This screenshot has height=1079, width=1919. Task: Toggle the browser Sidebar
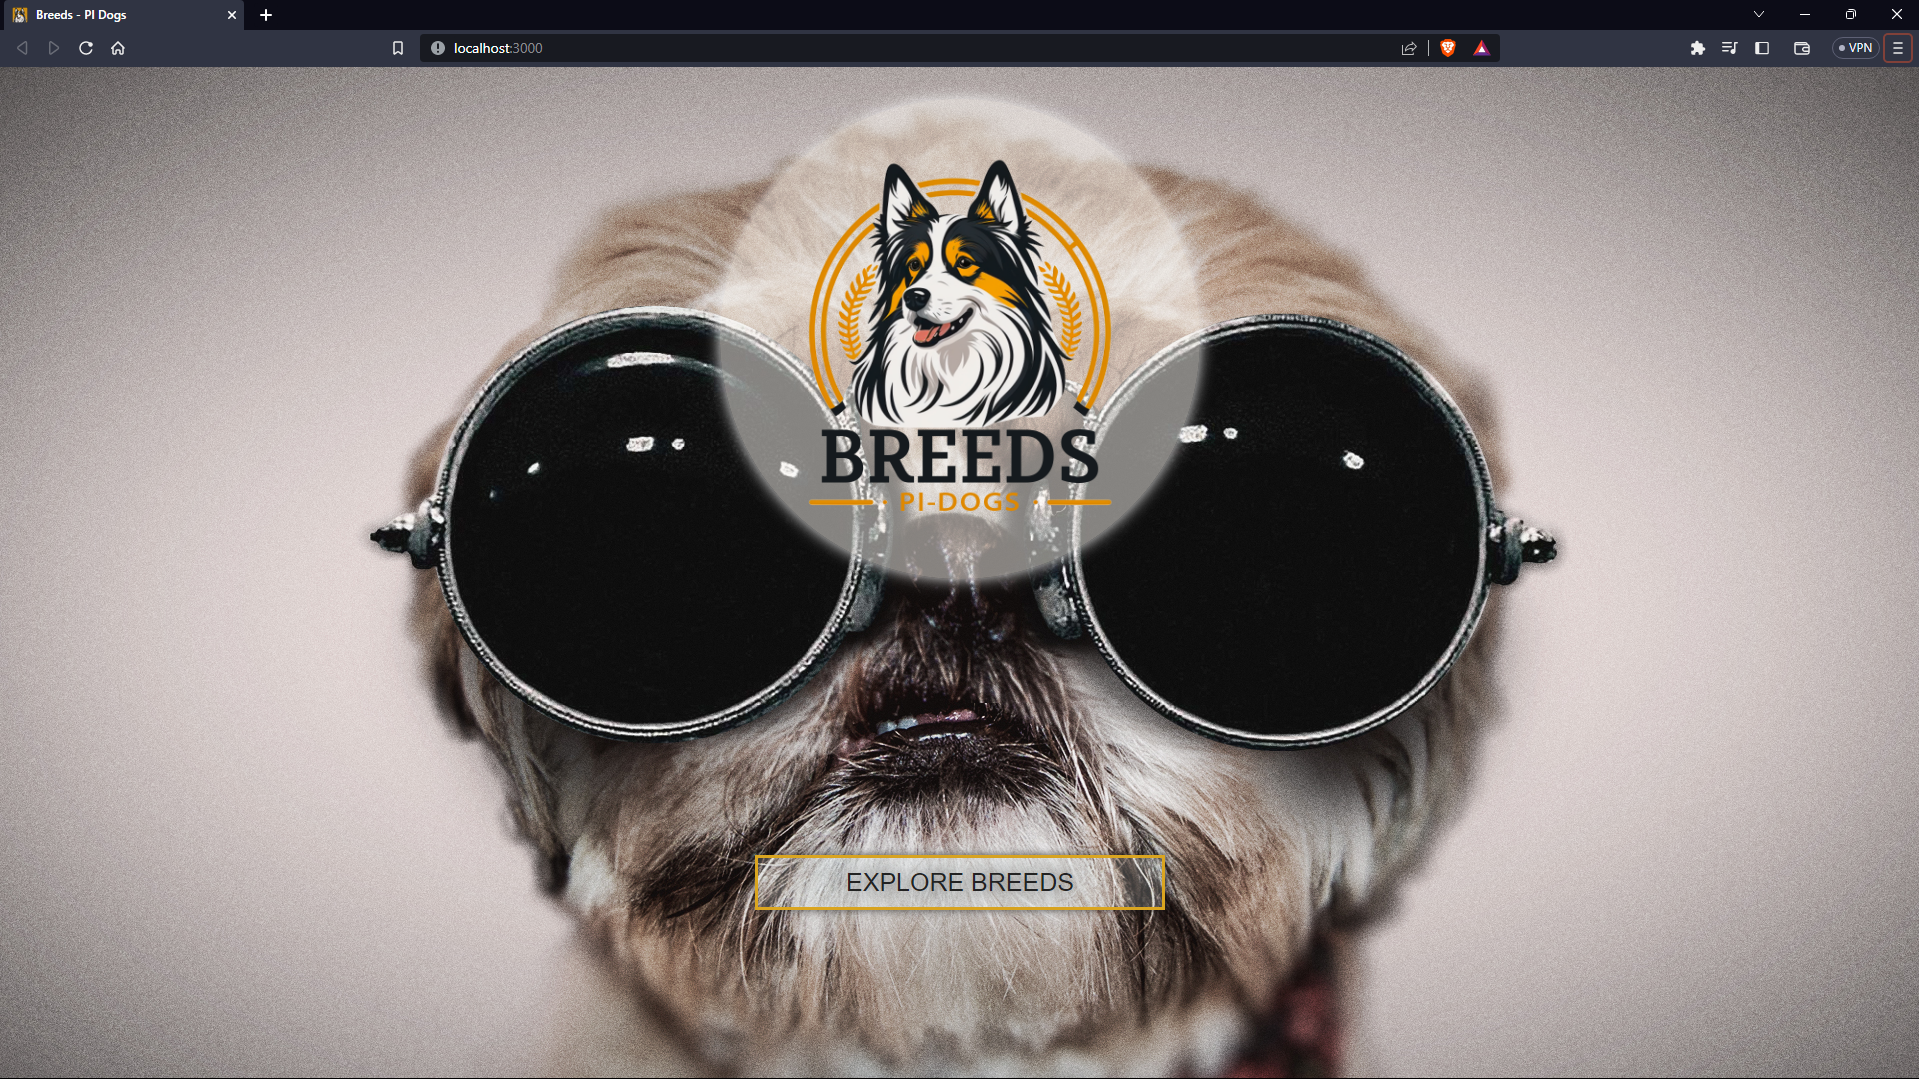1762,47
